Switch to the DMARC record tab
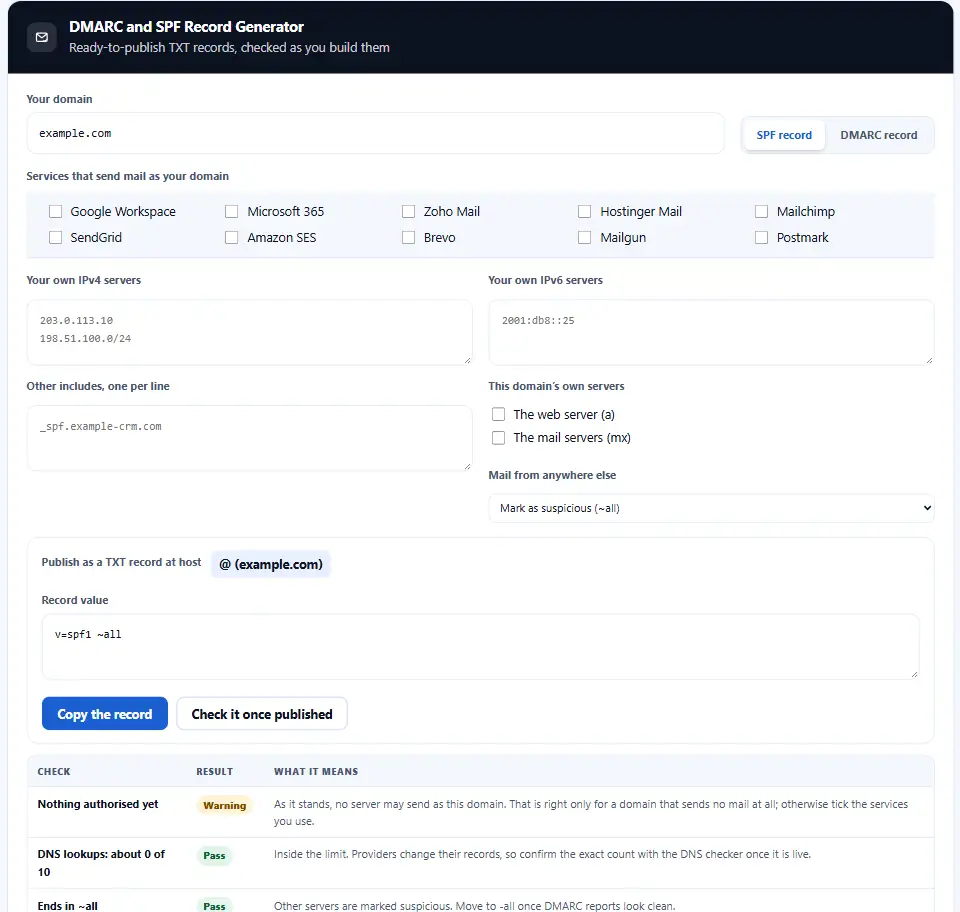 point(879,135)
